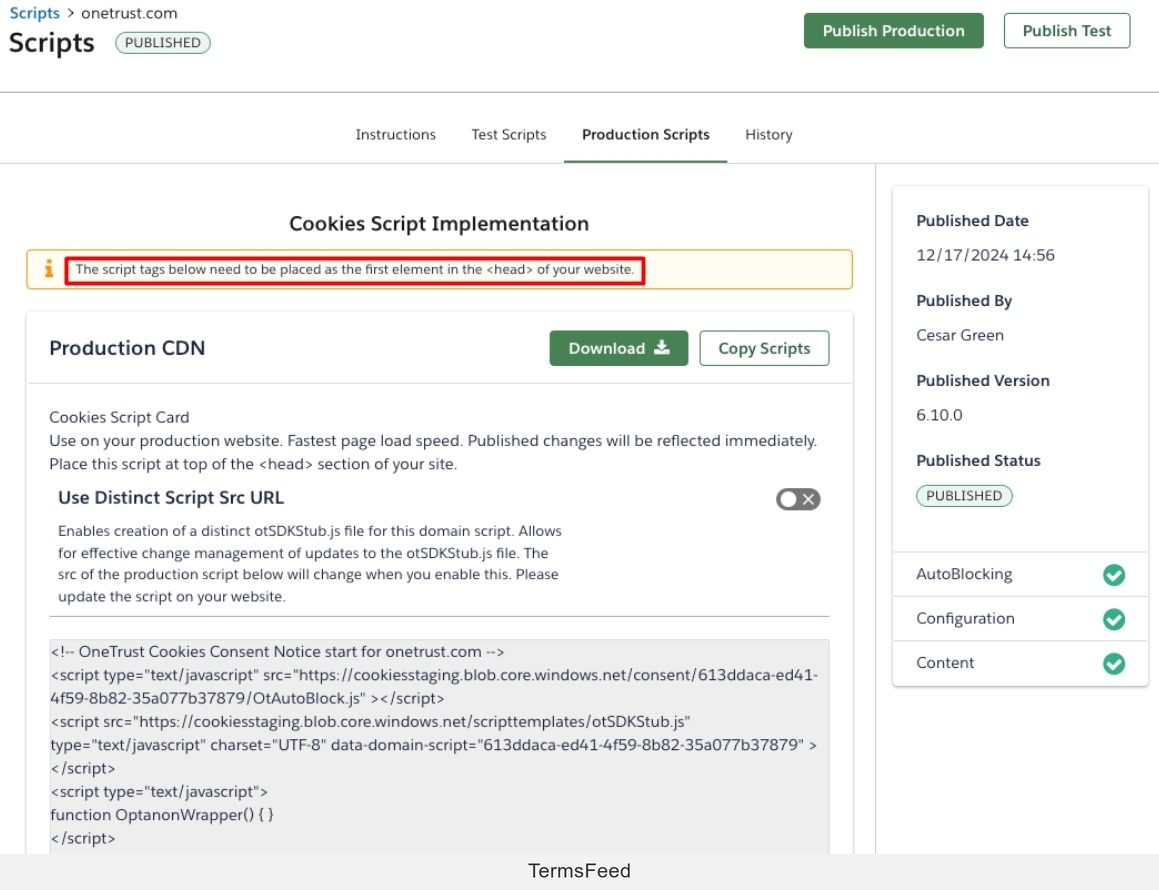The height and width of the screenshot is (890, 1159).
Task: Click the publisher name Cesar Green
Action: click(959, 335)
